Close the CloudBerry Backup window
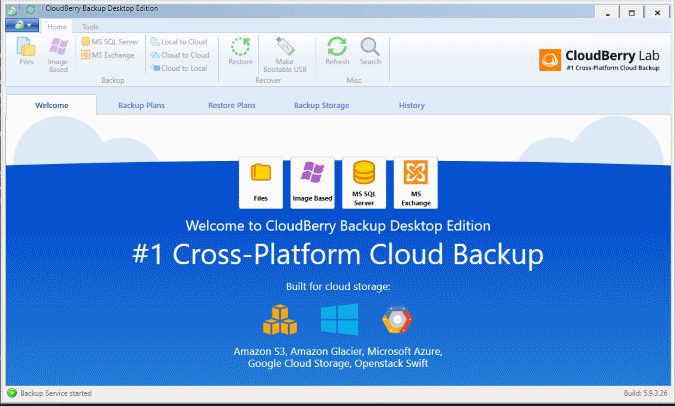 click(657, 12)
